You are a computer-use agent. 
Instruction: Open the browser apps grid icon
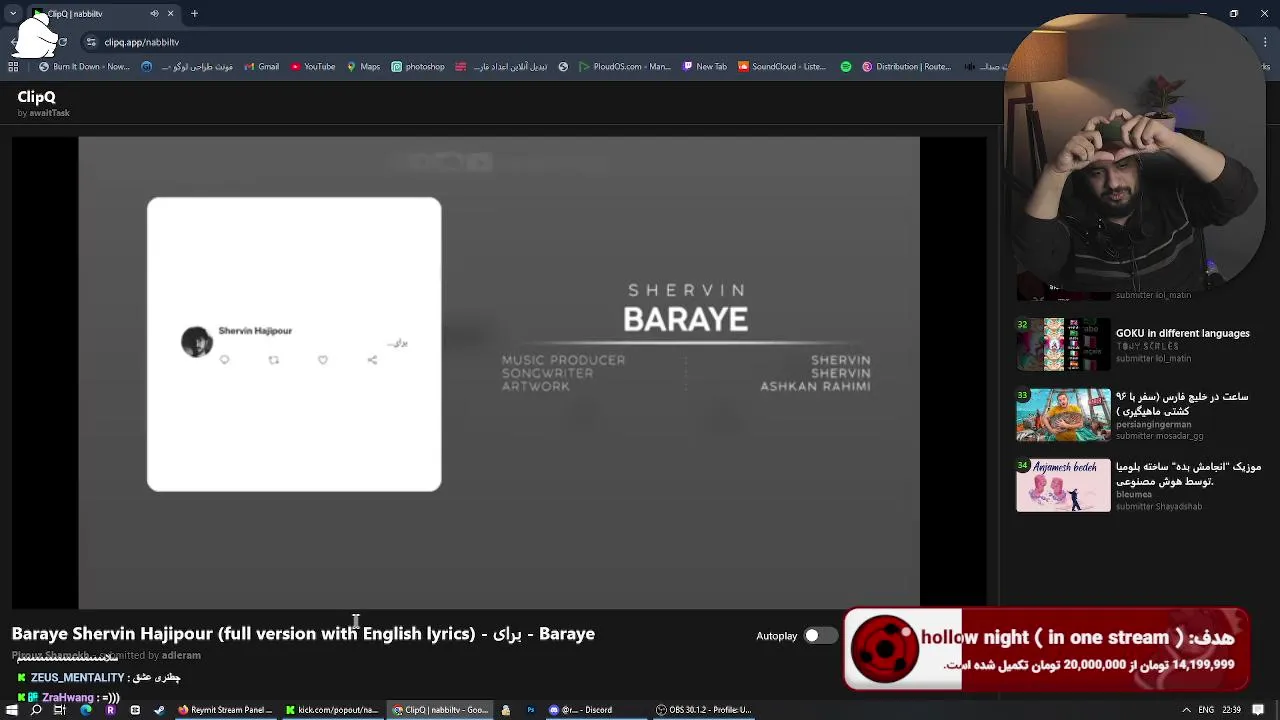pyautogui.click(x=13, y=67)
